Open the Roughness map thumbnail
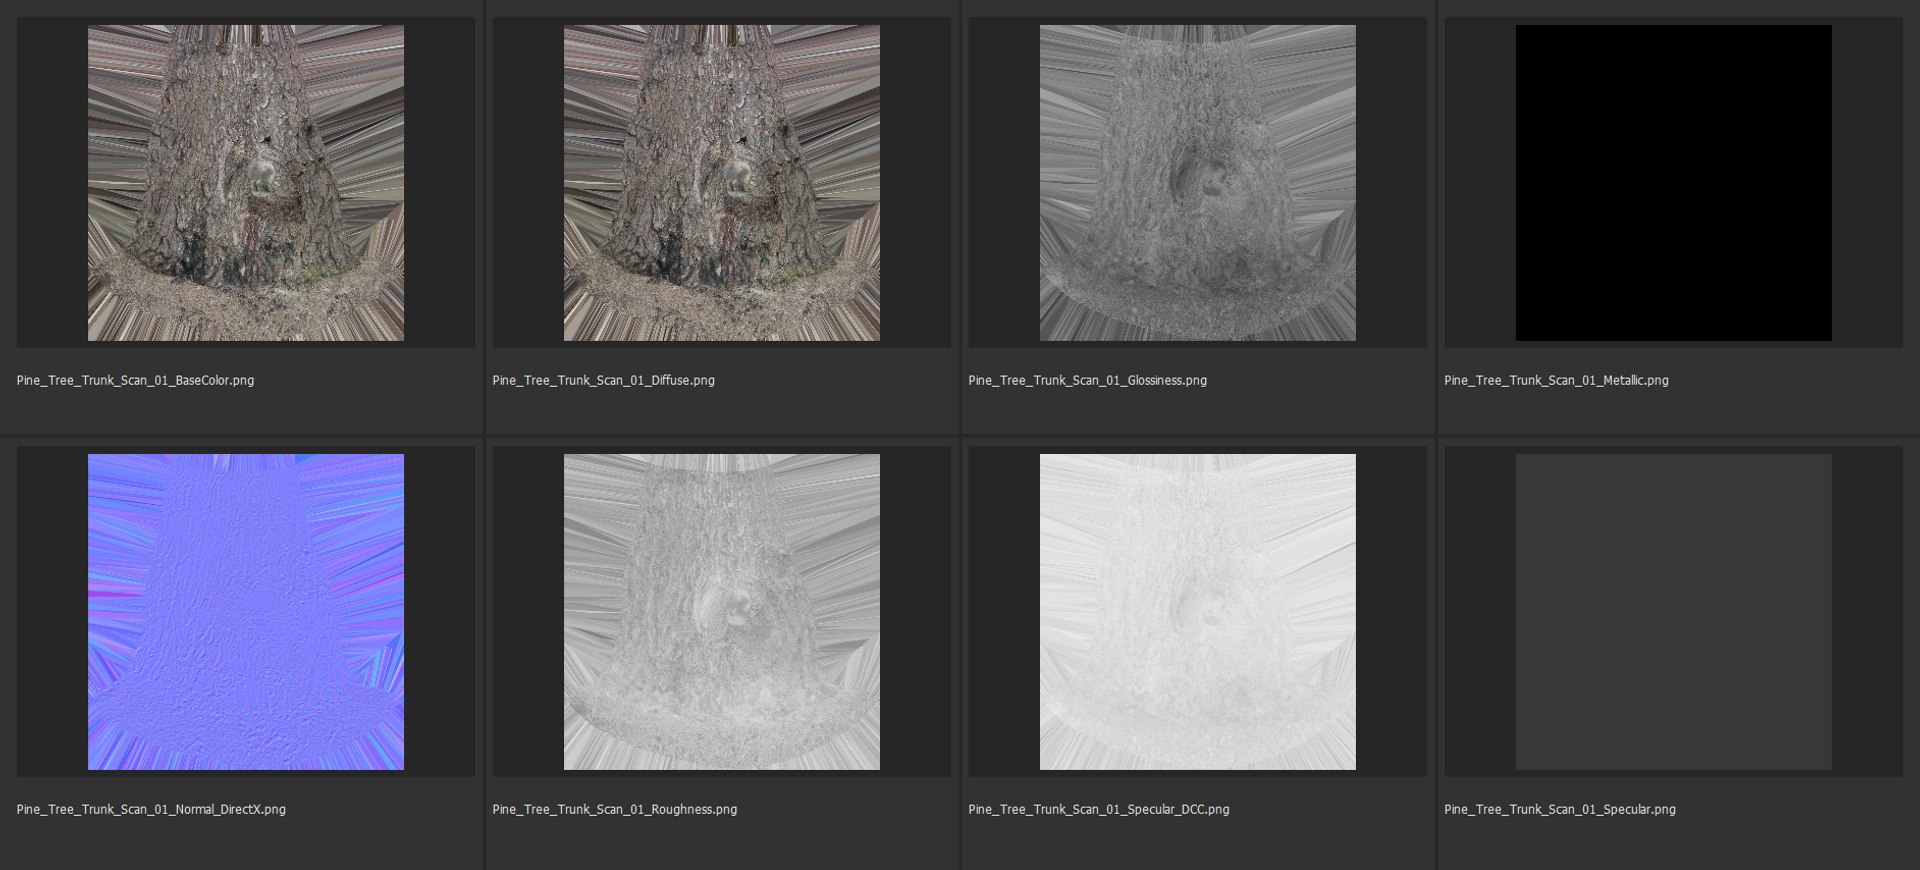The height and width of the screenshot is (870, 1920). tap(722, 612)
